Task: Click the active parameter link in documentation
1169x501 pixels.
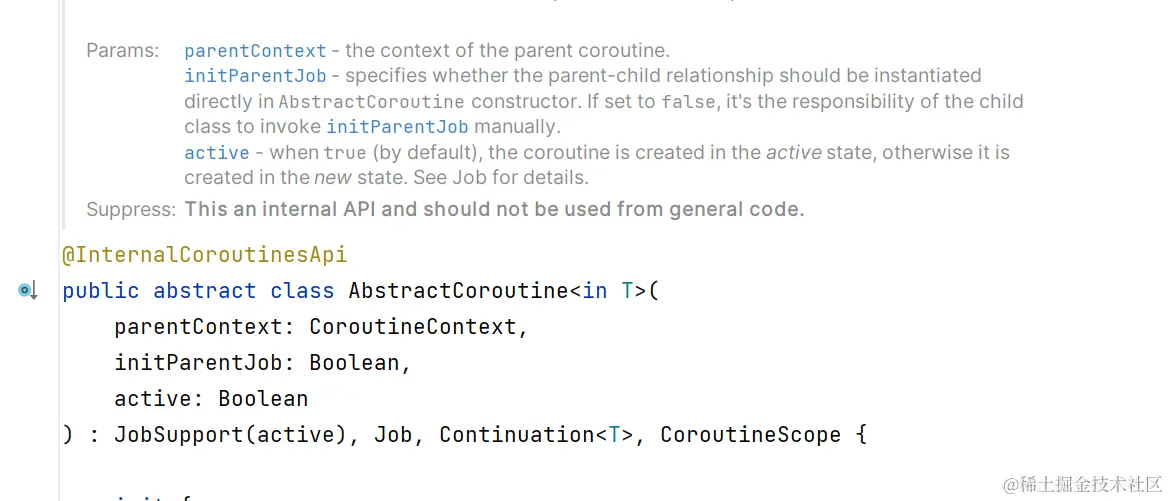Action: (x=216, y=153)
